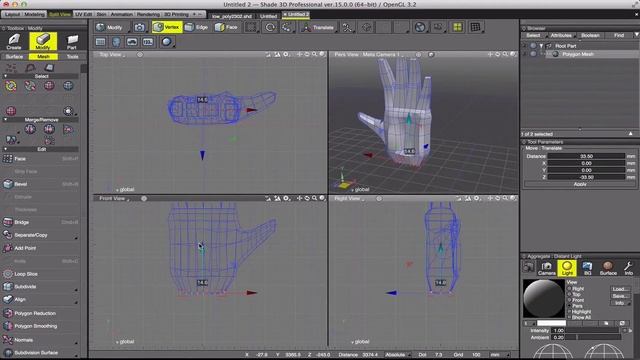This screenshot has width=640, height=360.
Task: Click the Select button in Browser
Action: click(533, 36)
